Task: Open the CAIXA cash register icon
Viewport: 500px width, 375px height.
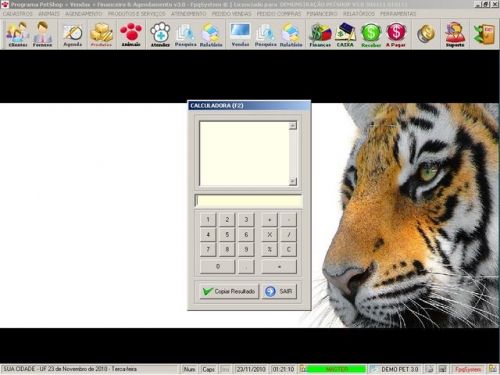Action: (x=345, y=34)
